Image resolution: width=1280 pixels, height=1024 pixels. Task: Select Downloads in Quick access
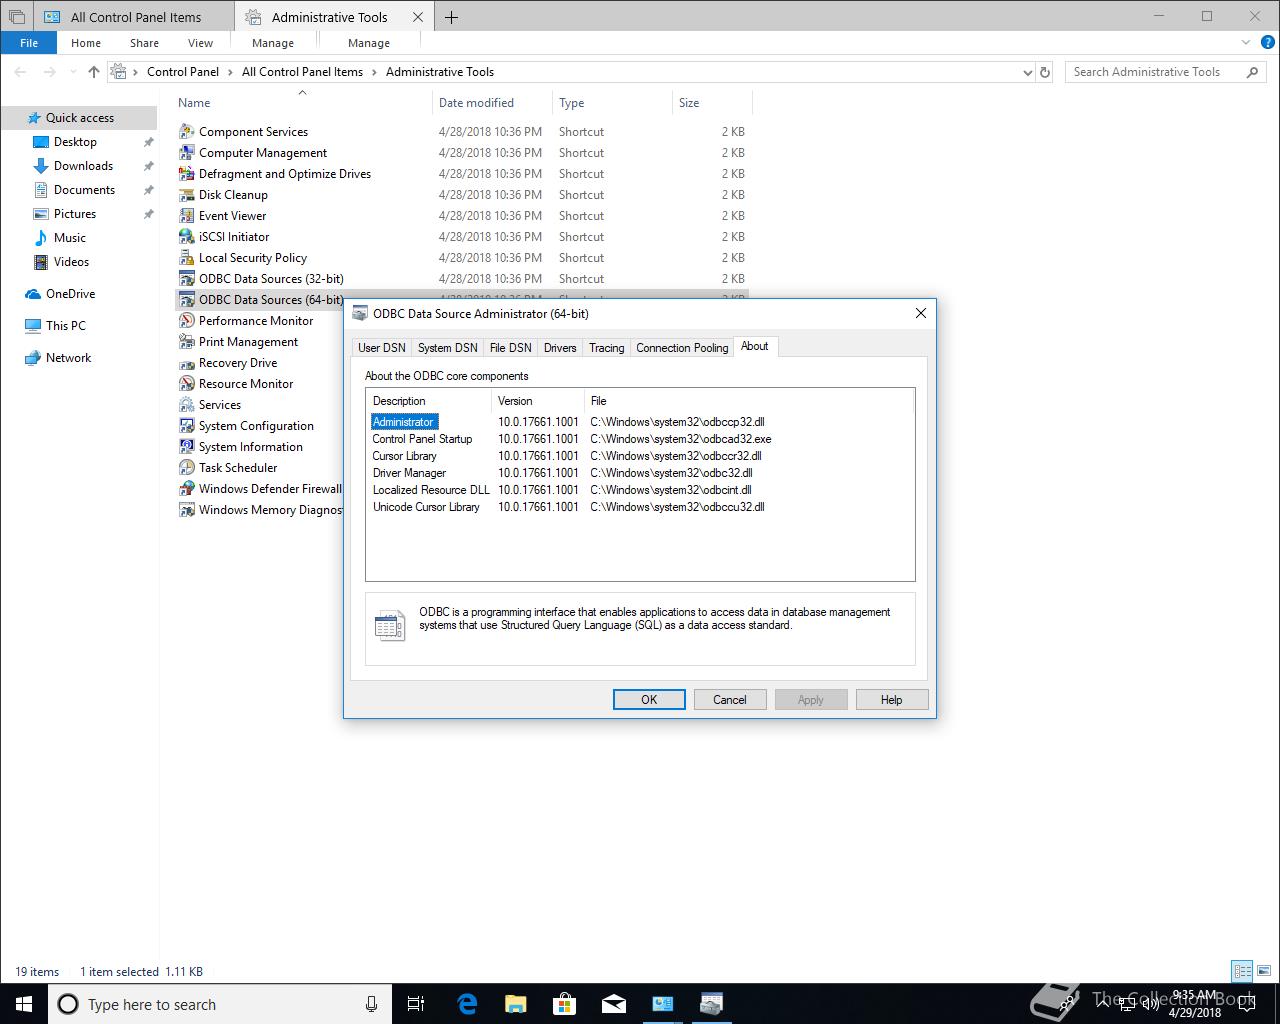point(83,166)
